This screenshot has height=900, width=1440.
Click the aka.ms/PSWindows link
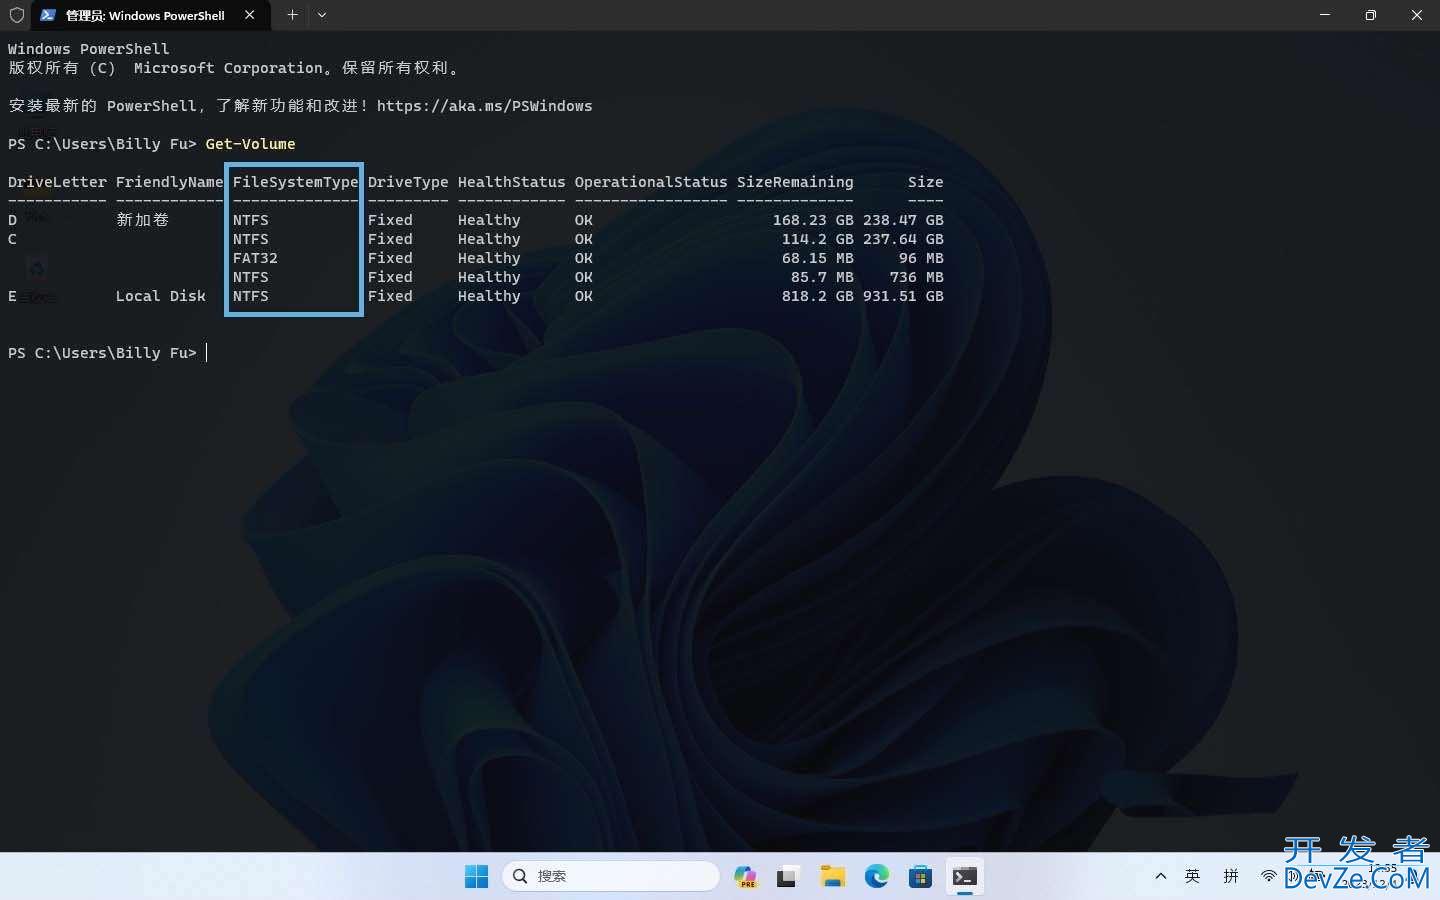[484, 106]
